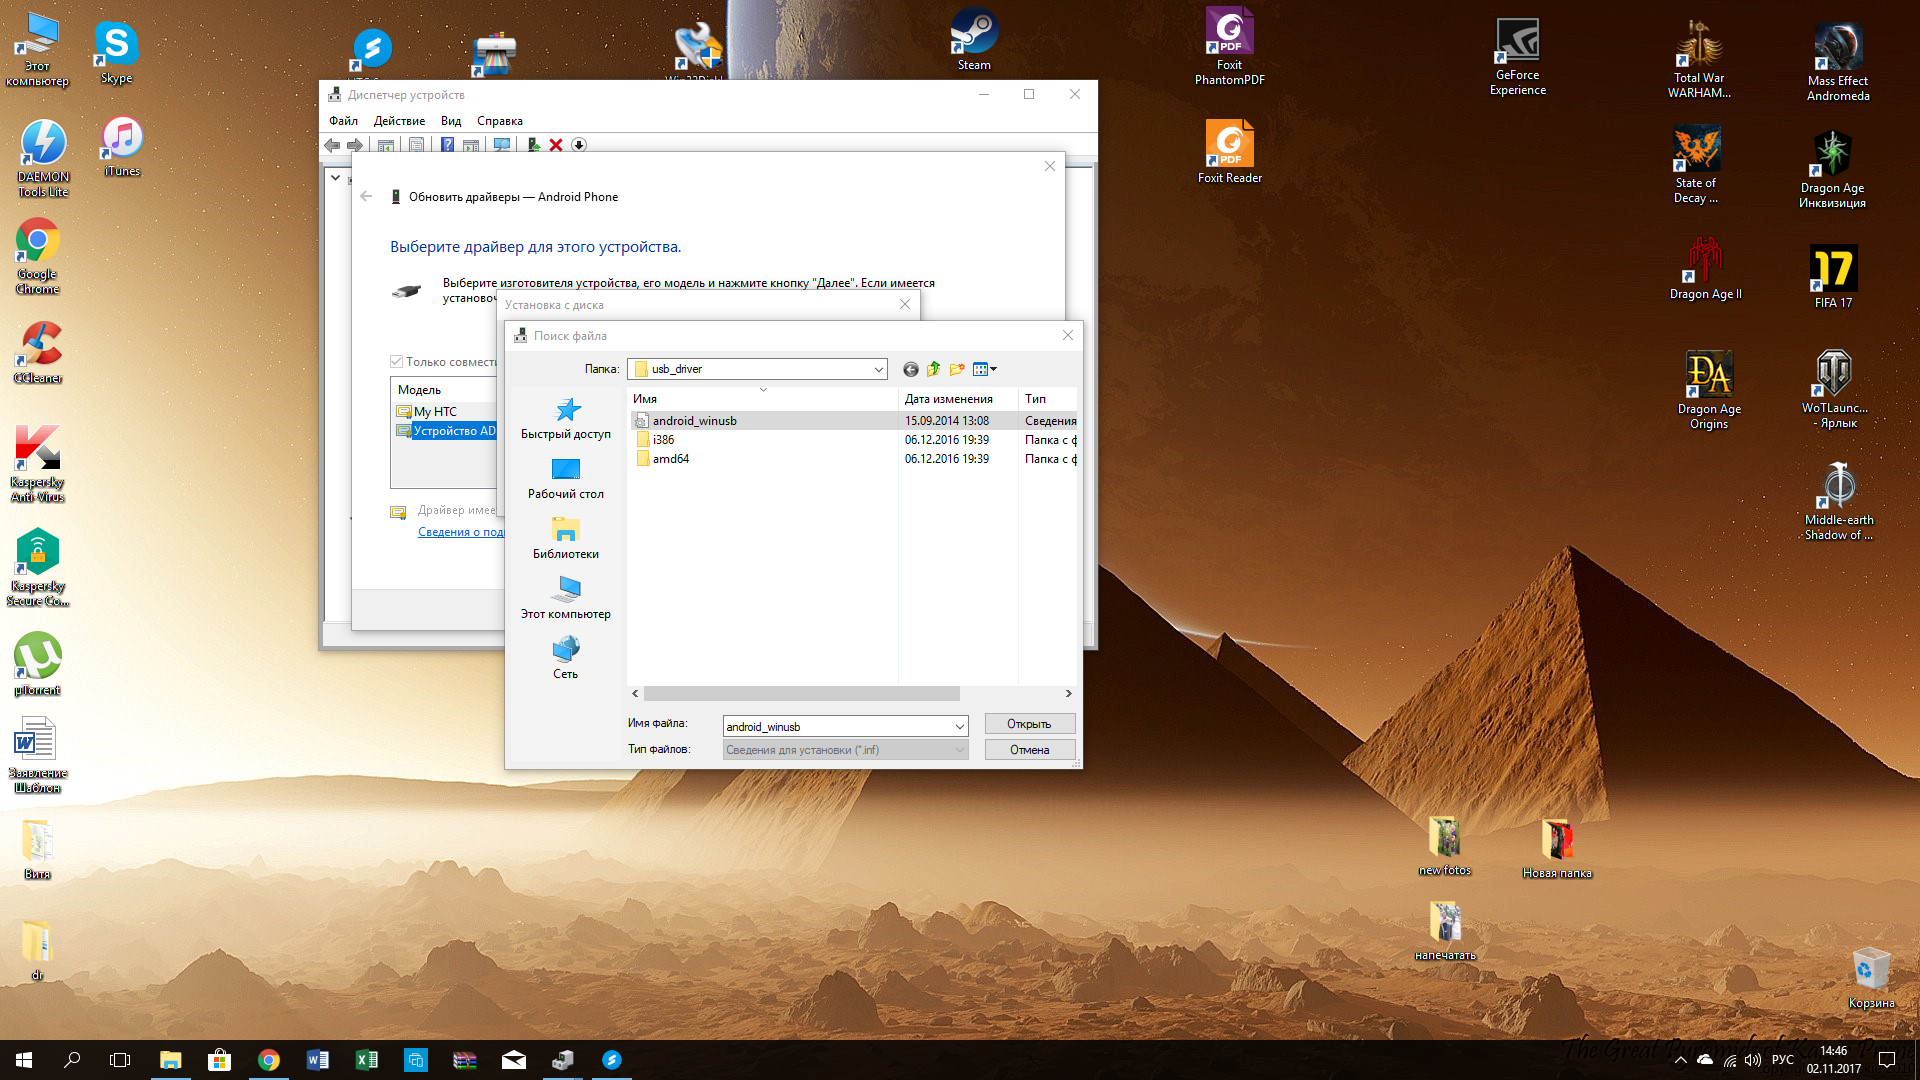Open Сеть in places sidebar
The image size is (1920, 1080).
point(566,658)
